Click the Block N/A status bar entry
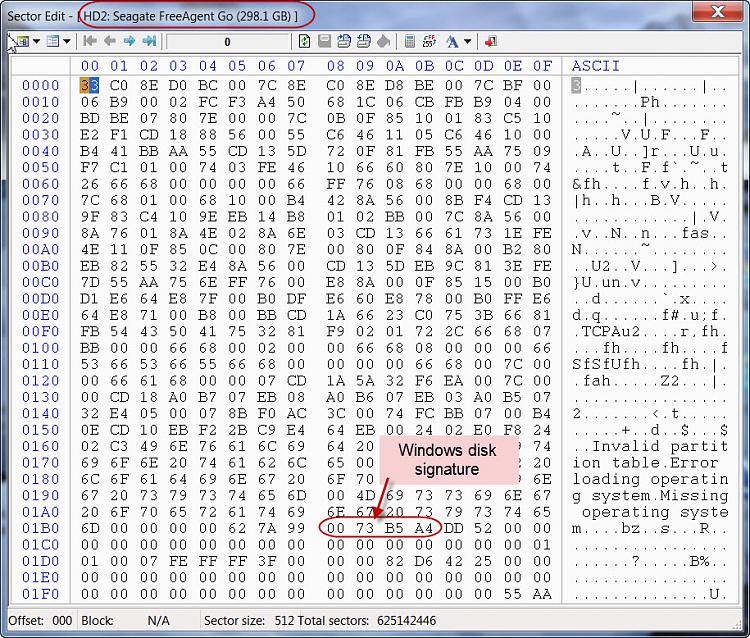The image size is (750, 638). tap(125, 621)
